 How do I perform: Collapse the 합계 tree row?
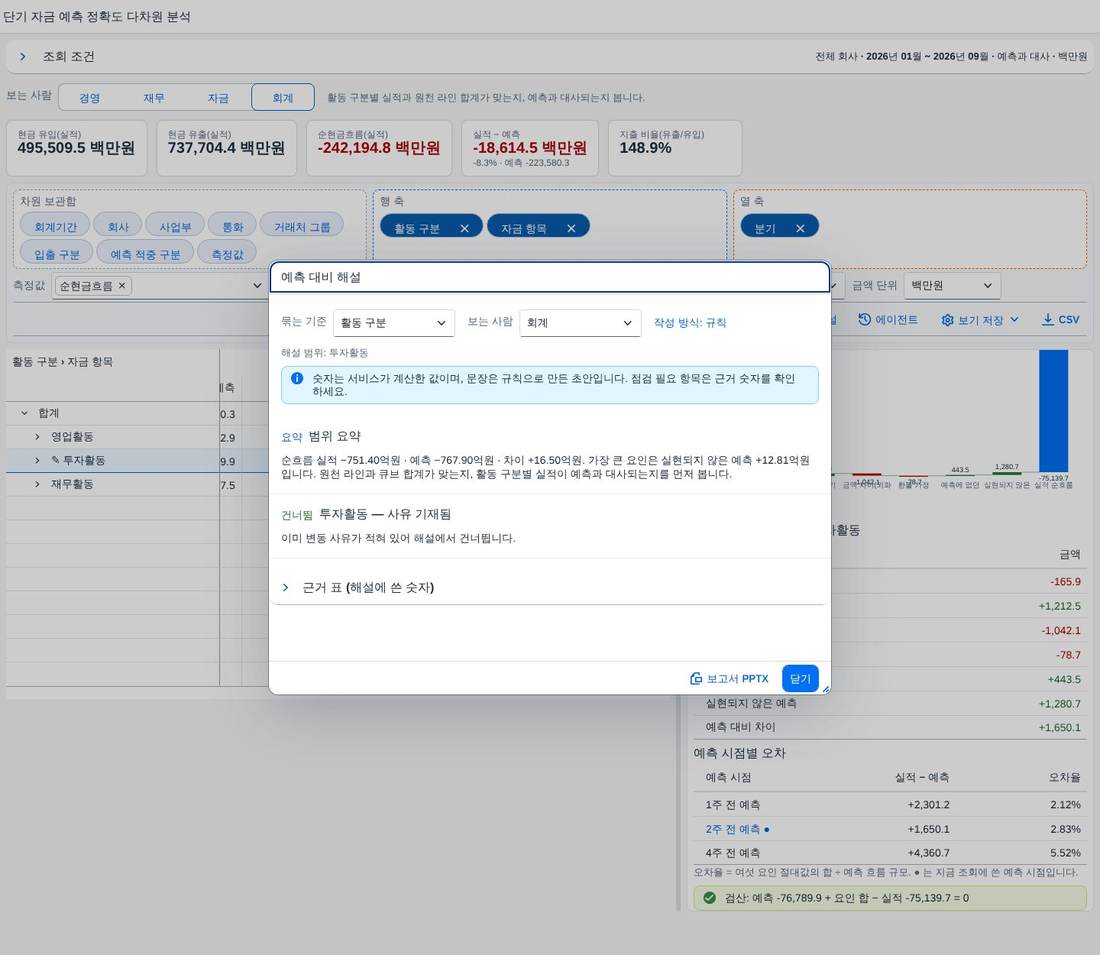tap(25, 413)
